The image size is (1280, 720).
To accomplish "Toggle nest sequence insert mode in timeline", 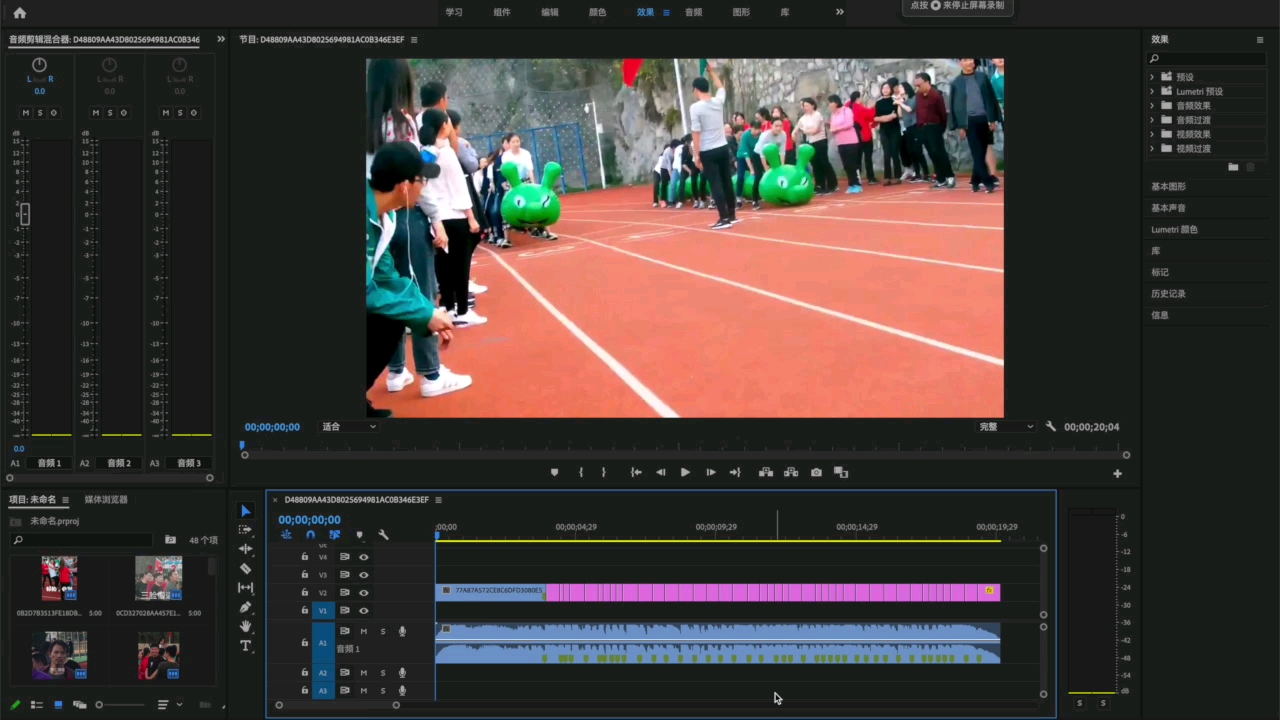I will [x=286, y=535].
